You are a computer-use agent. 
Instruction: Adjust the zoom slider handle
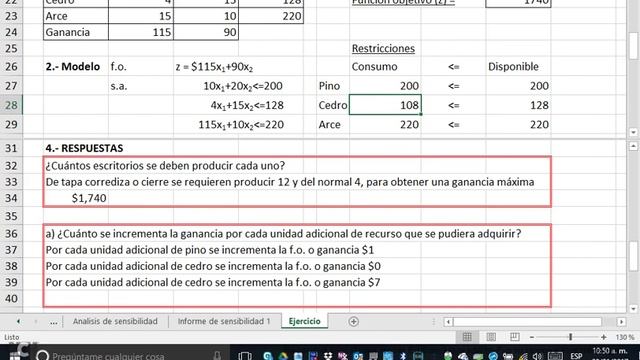tap(571, 337)
